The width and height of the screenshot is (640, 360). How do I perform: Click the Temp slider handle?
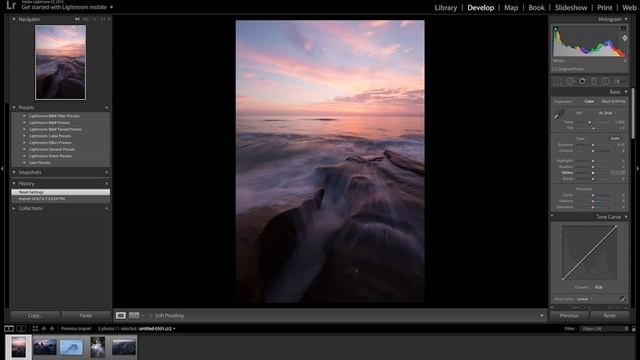(589, 122)
